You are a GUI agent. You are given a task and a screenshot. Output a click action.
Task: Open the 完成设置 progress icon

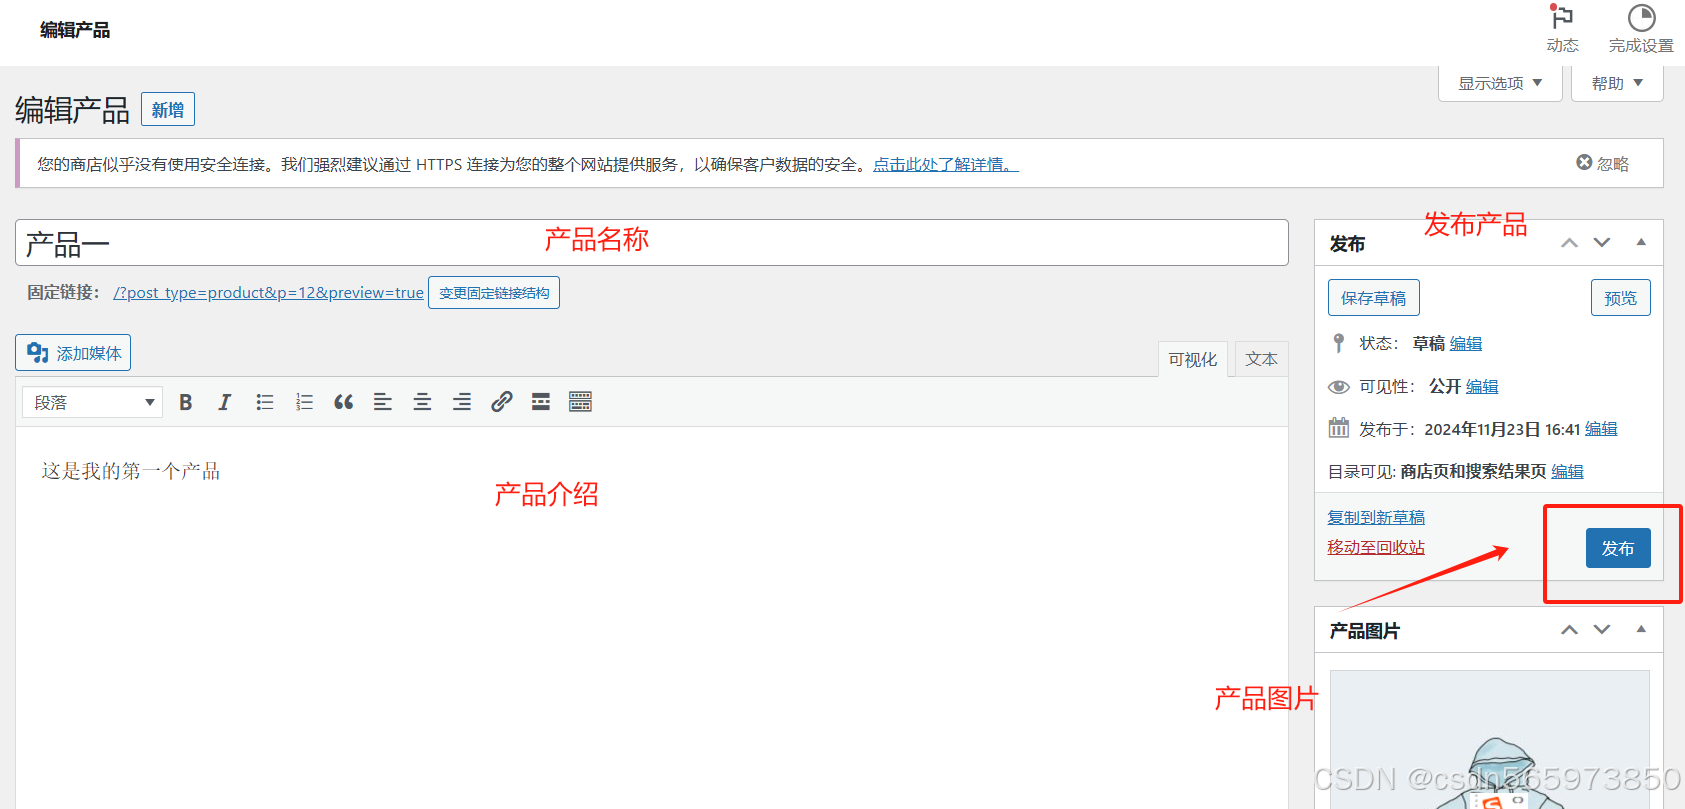(1641, 18)
